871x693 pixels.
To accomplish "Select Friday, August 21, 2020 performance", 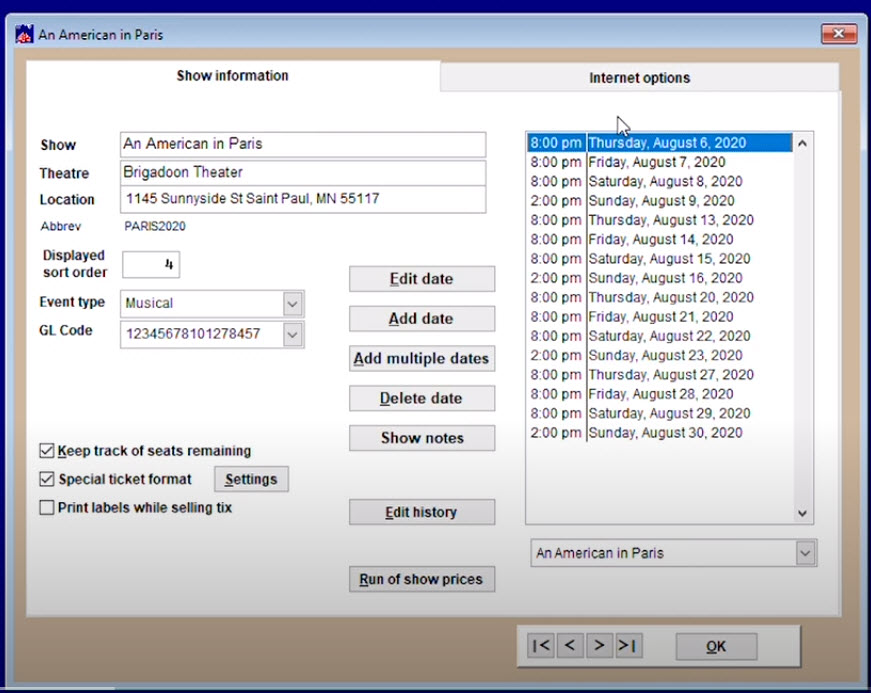I will (659, 317).
